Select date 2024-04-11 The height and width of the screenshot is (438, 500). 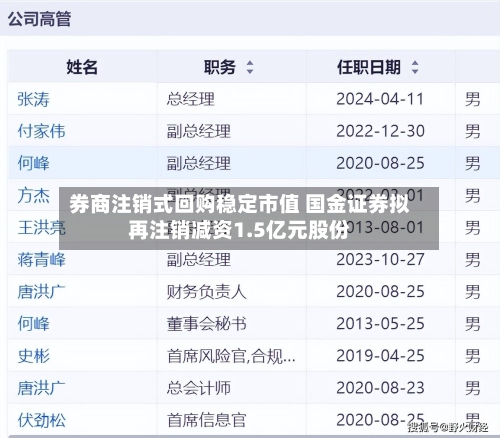380,99
